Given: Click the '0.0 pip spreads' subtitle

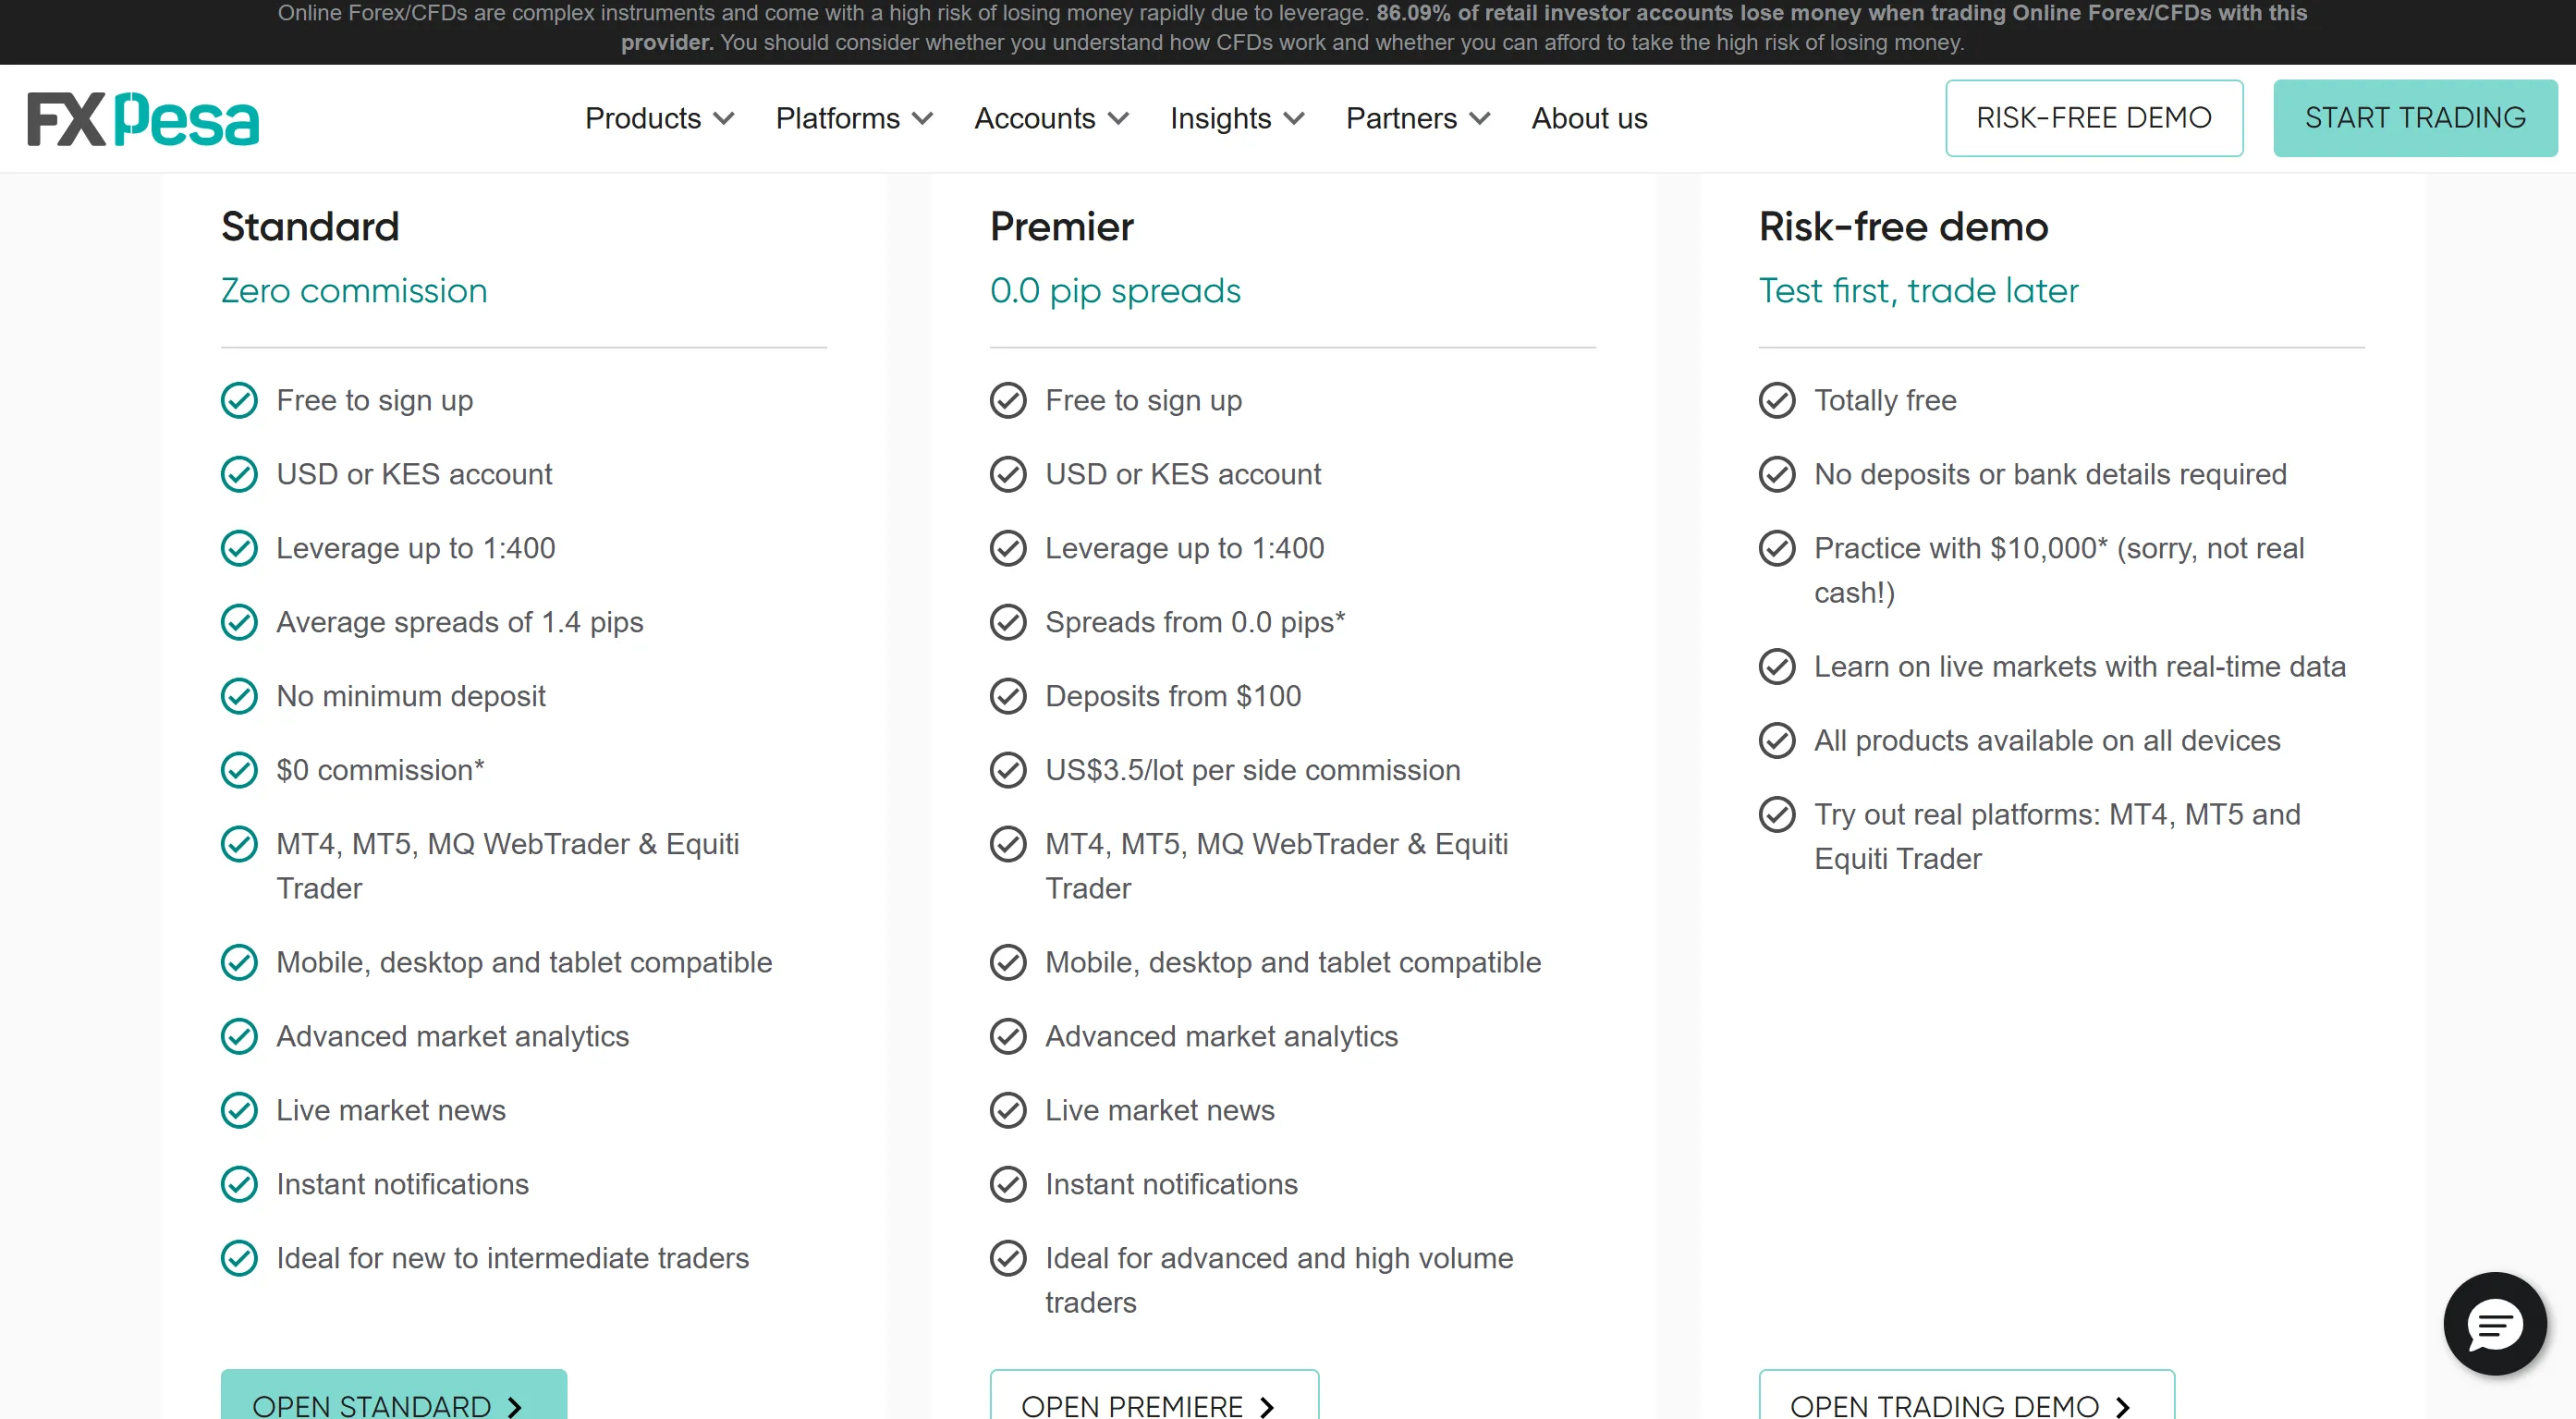Looking at the screenshot, I should tap(1115, 291).
